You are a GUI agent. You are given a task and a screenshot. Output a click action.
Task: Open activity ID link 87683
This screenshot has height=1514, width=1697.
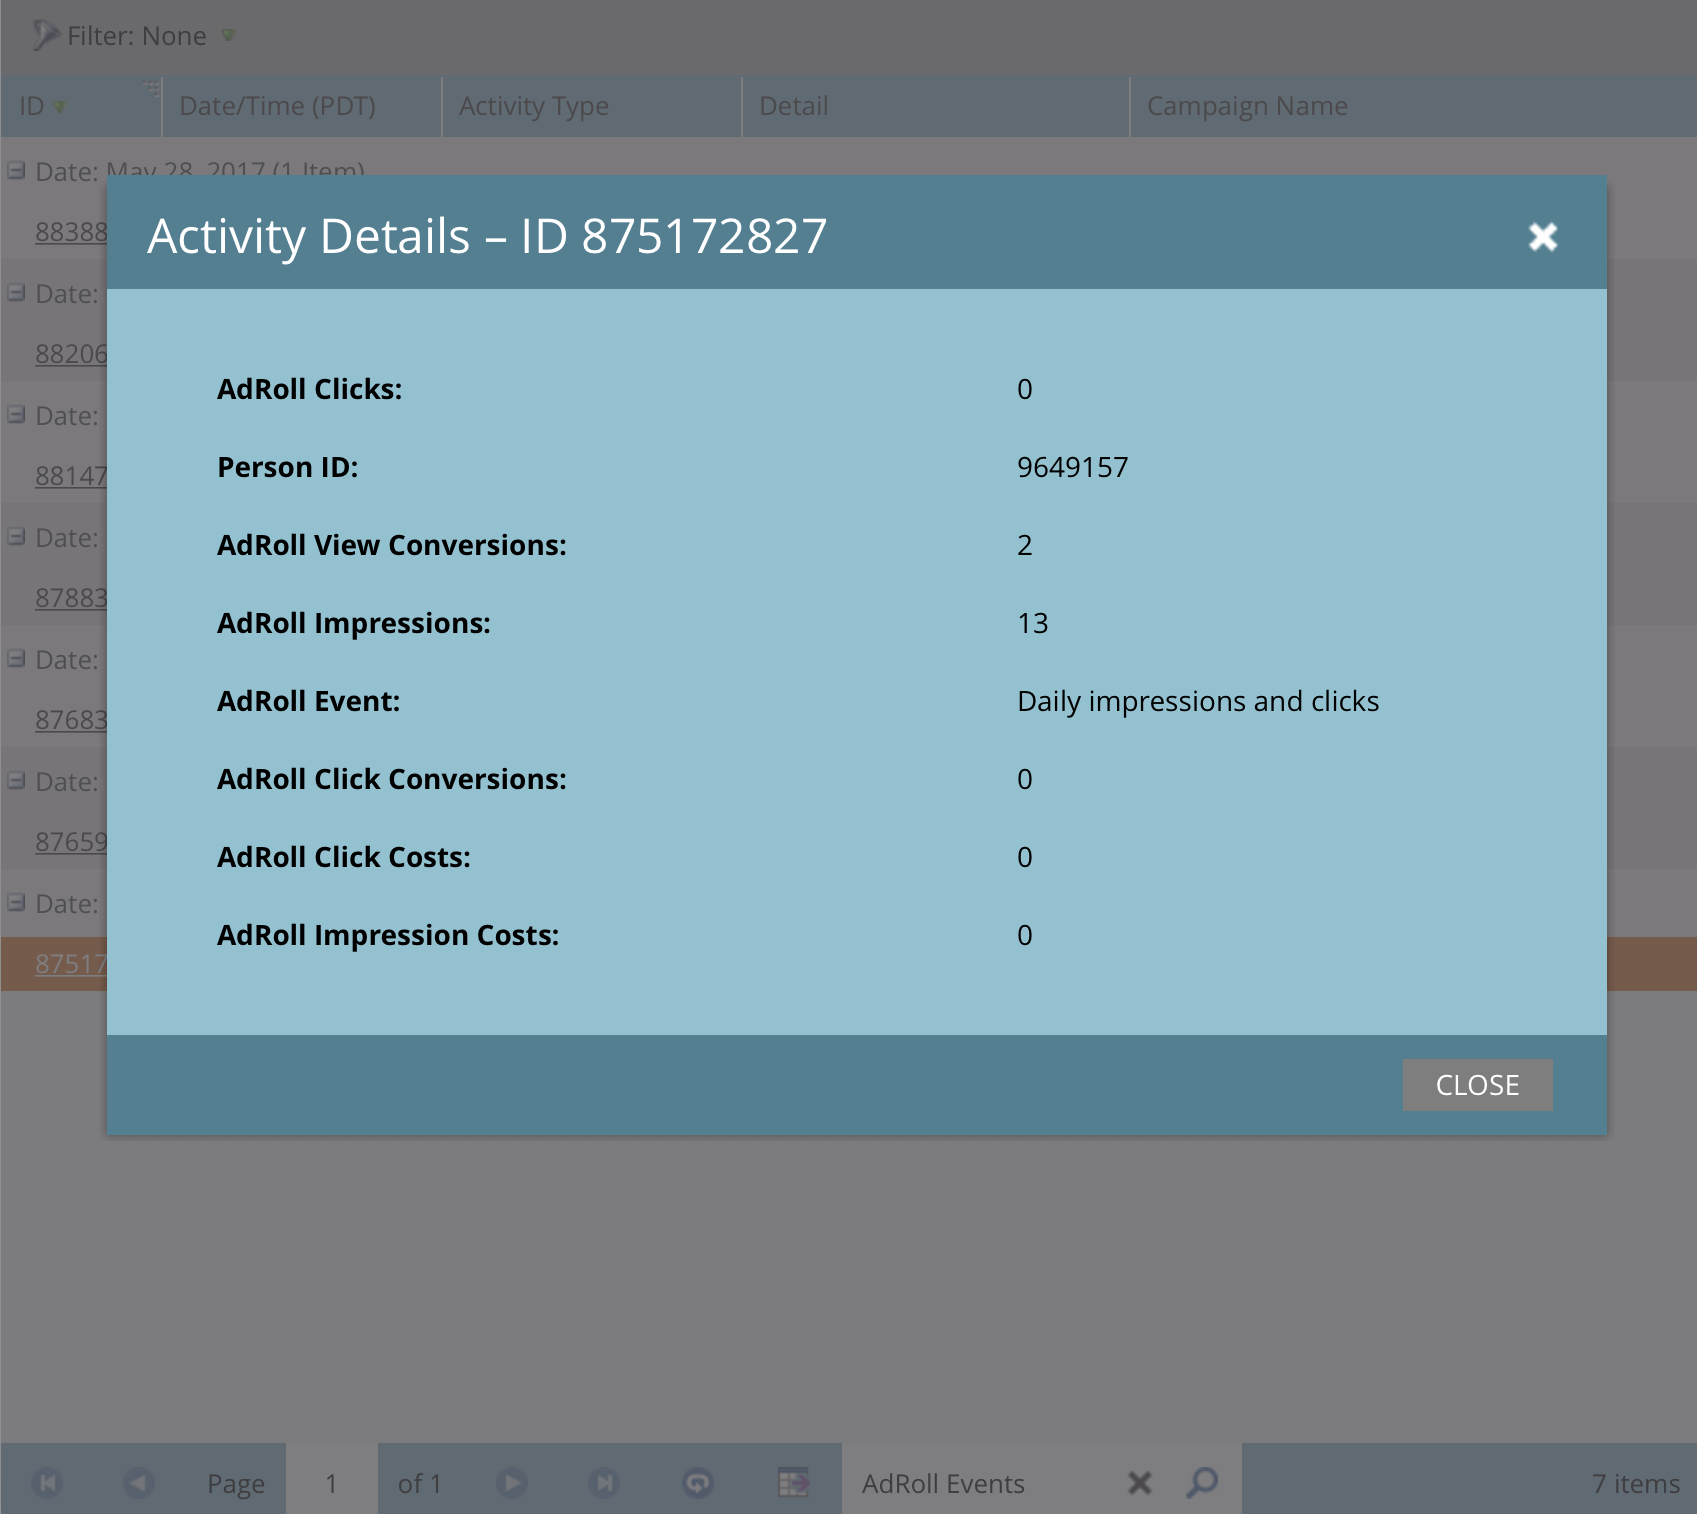pyautogui.click(x=71, y=720)
